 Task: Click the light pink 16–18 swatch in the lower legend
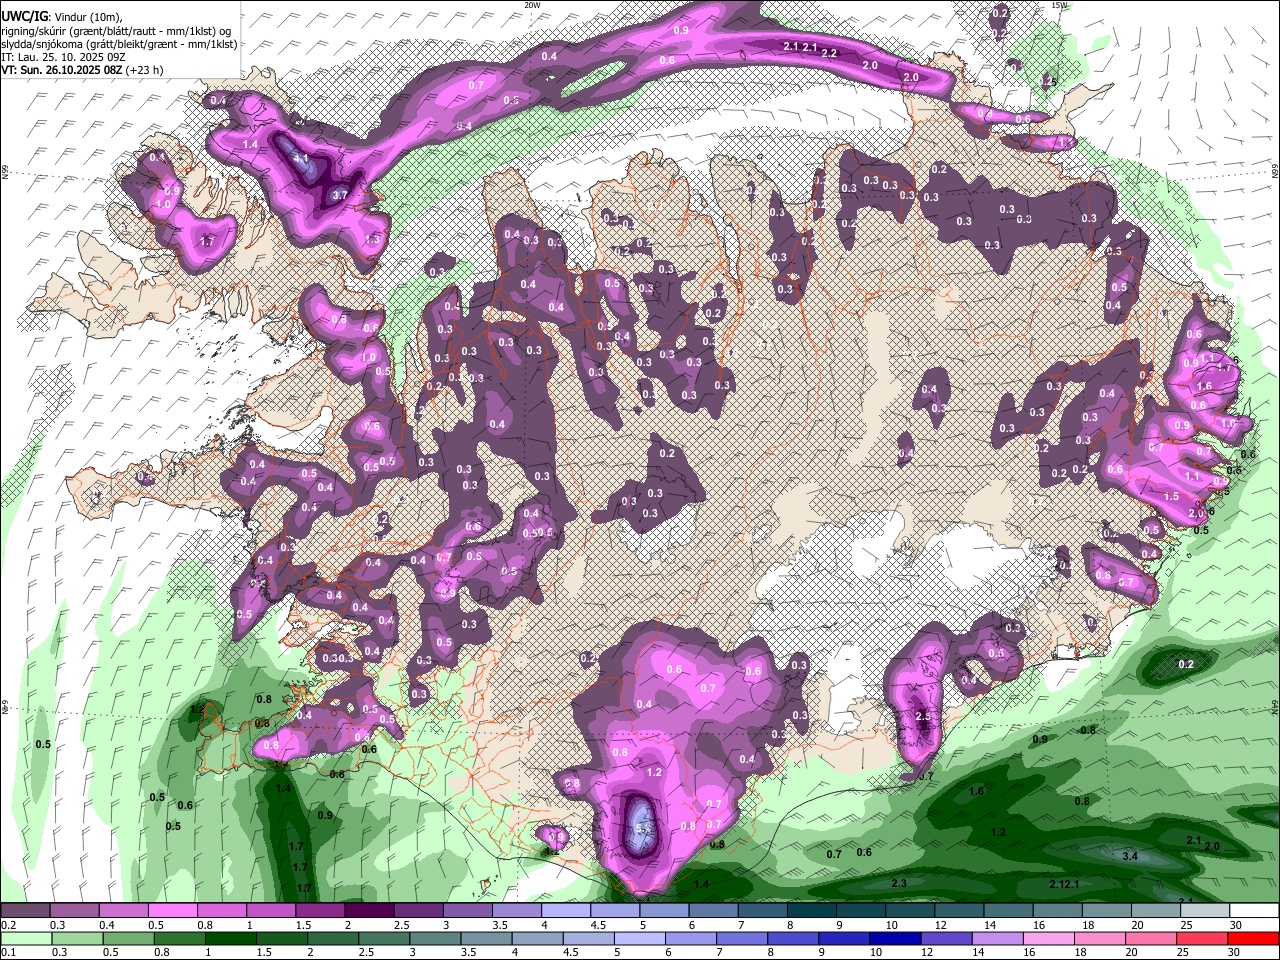1048,939
